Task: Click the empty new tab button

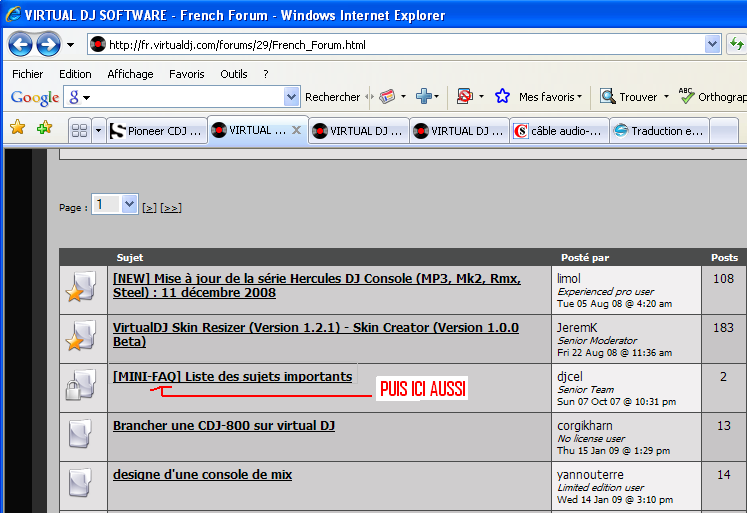Action: 724,131
